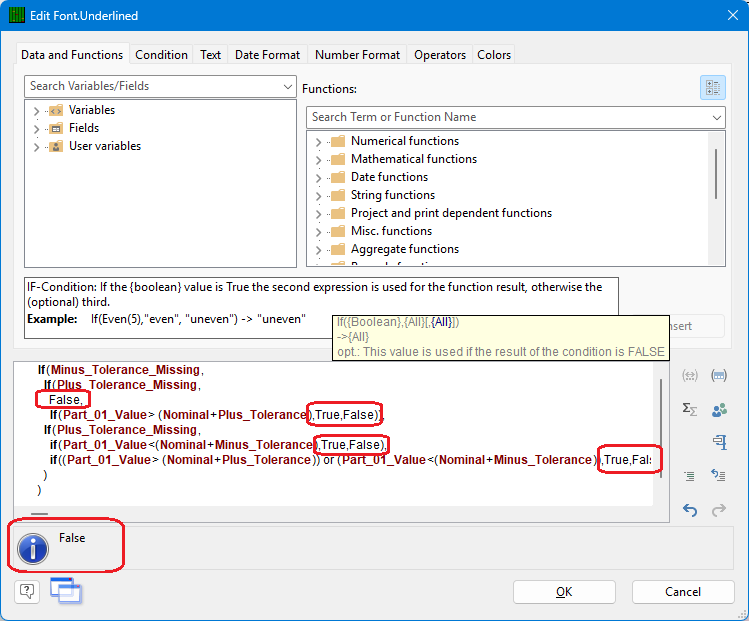The width and height of the screenshot is (749, 621).
Task: Click the User variables folder icon
Action: [56, 146]
